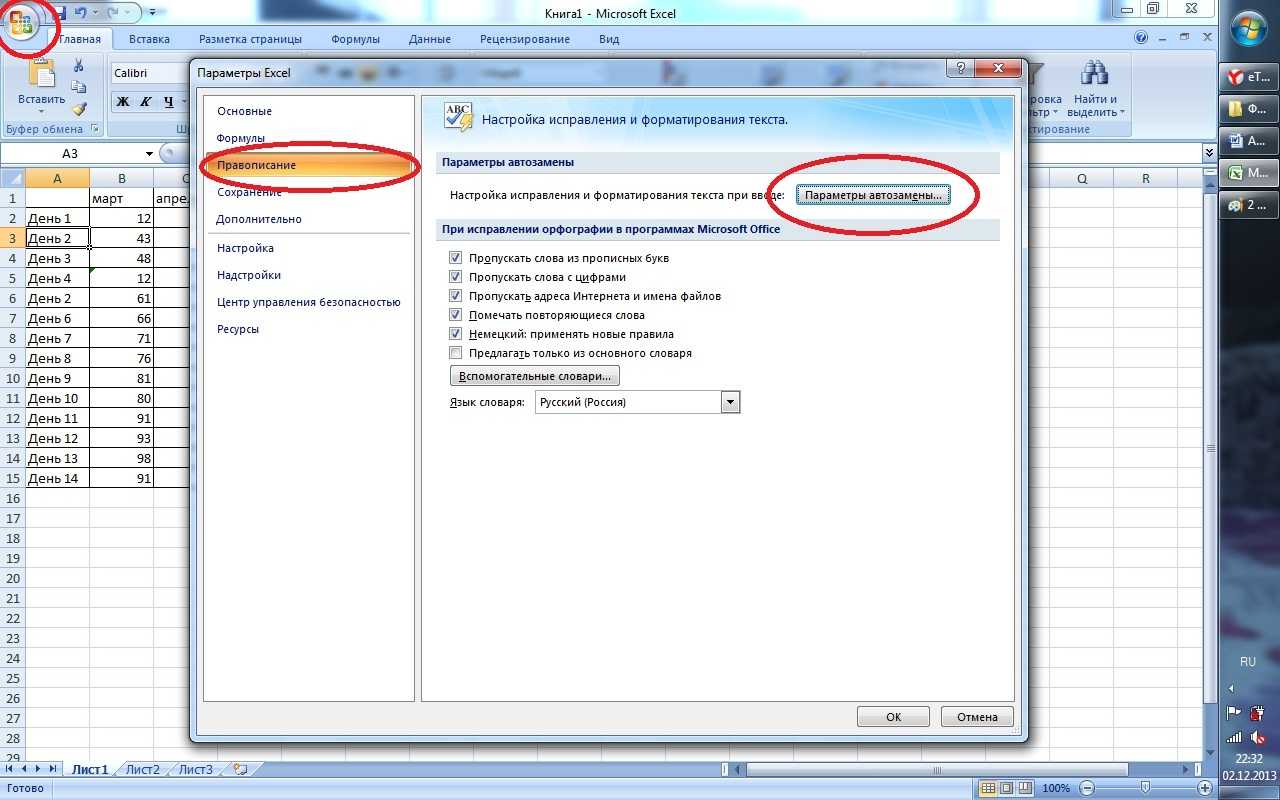Open the Центр управления безопасностью category
The image size is (1280, 800).
tap(308, 302)
